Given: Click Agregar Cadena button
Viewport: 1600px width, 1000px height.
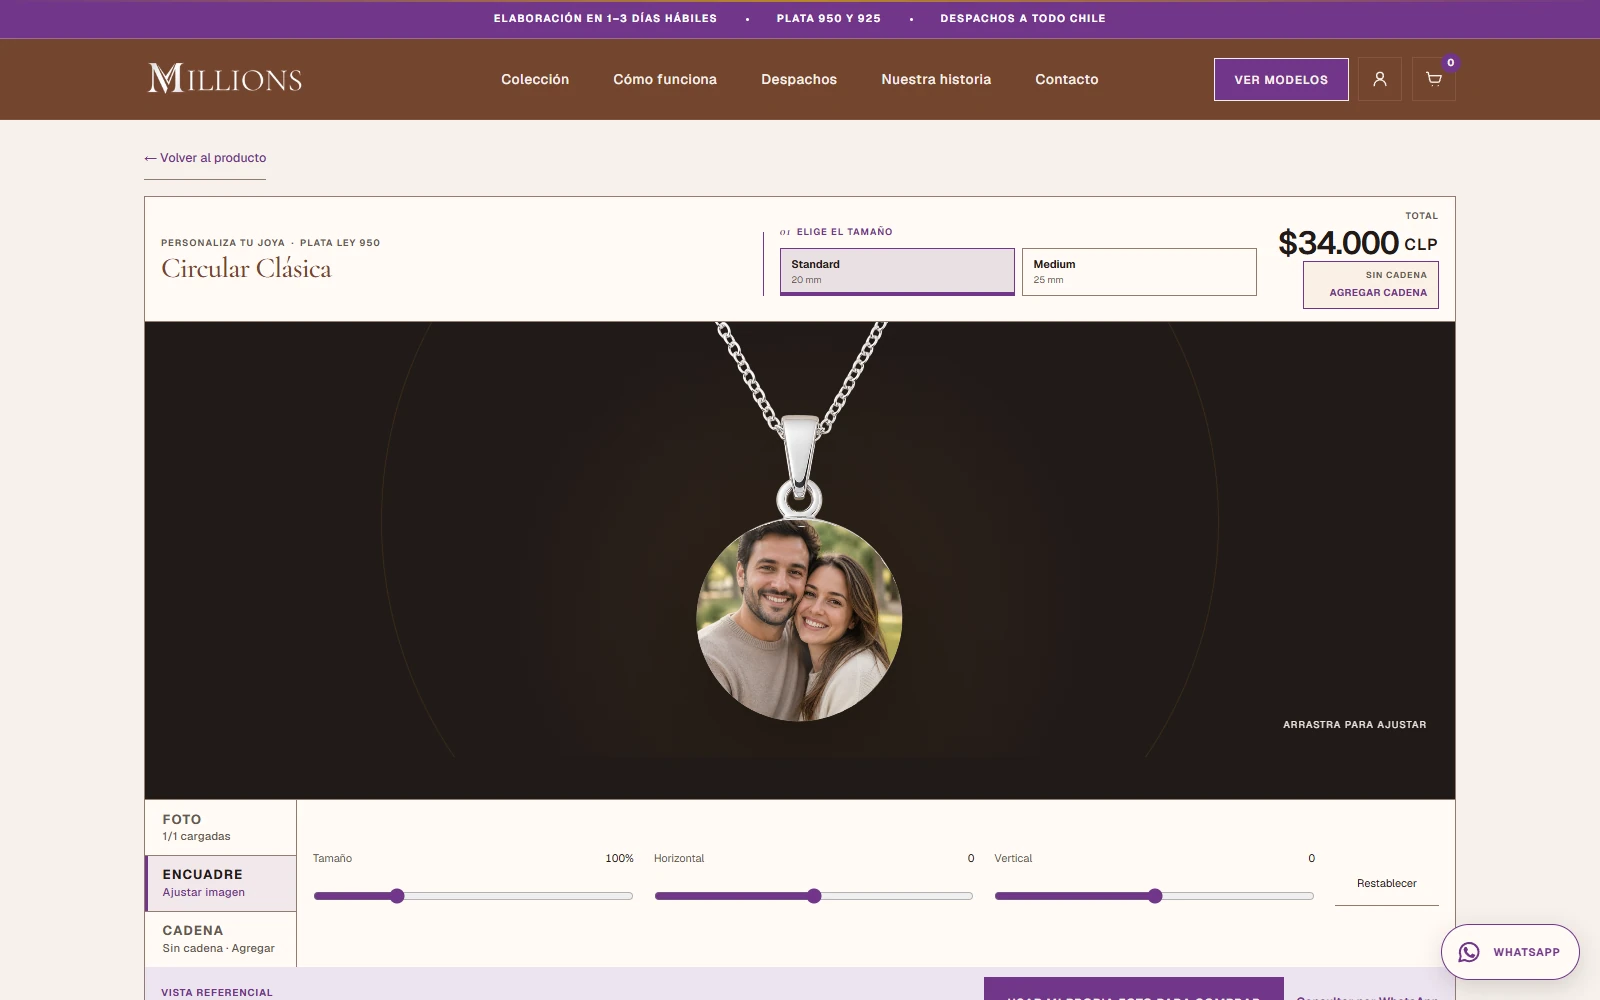Looking at the screenshot, I should pos(1371,285).
